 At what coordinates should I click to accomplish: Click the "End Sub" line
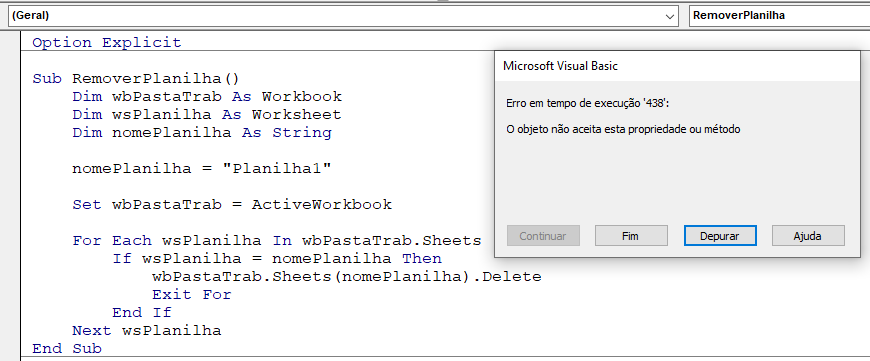(x=67, y=348)
